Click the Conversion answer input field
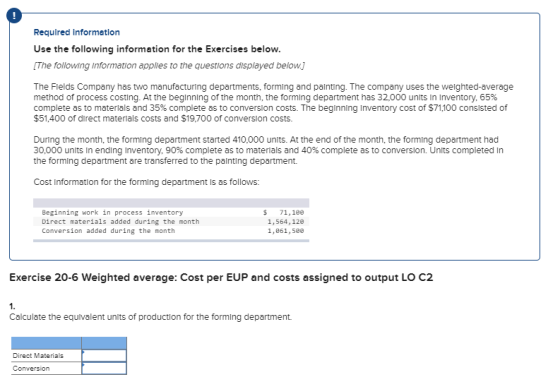Screen dimensions: 560x382 point(104,368)
